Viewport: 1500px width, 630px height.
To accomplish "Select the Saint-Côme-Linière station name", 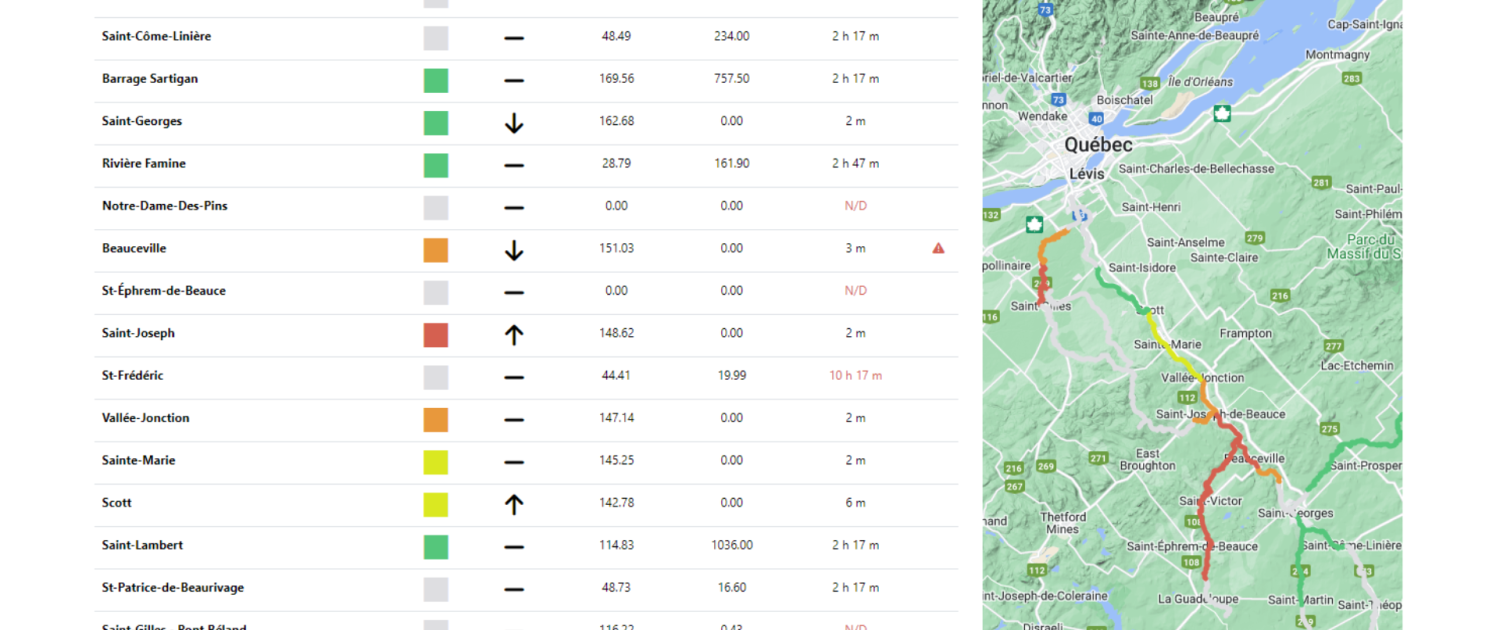I will tap(156, 37).
